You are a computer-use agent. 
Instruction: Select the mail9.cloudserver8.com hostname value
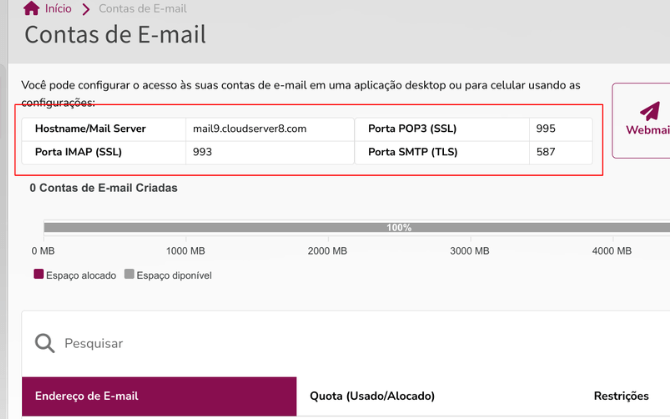pos(250,129)
